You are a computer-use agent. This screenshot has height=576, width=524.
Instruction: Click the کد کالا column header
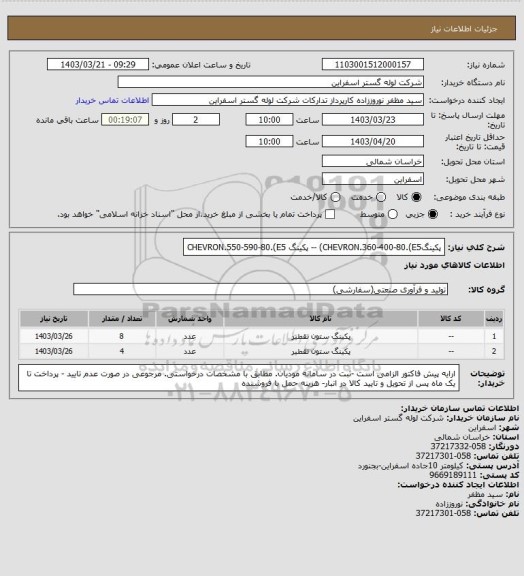pos(451,318)
